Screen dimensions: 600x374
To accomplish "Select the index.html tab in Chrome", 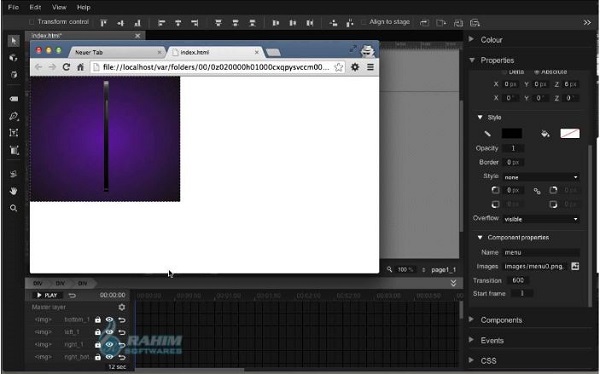I will point(215,52).
